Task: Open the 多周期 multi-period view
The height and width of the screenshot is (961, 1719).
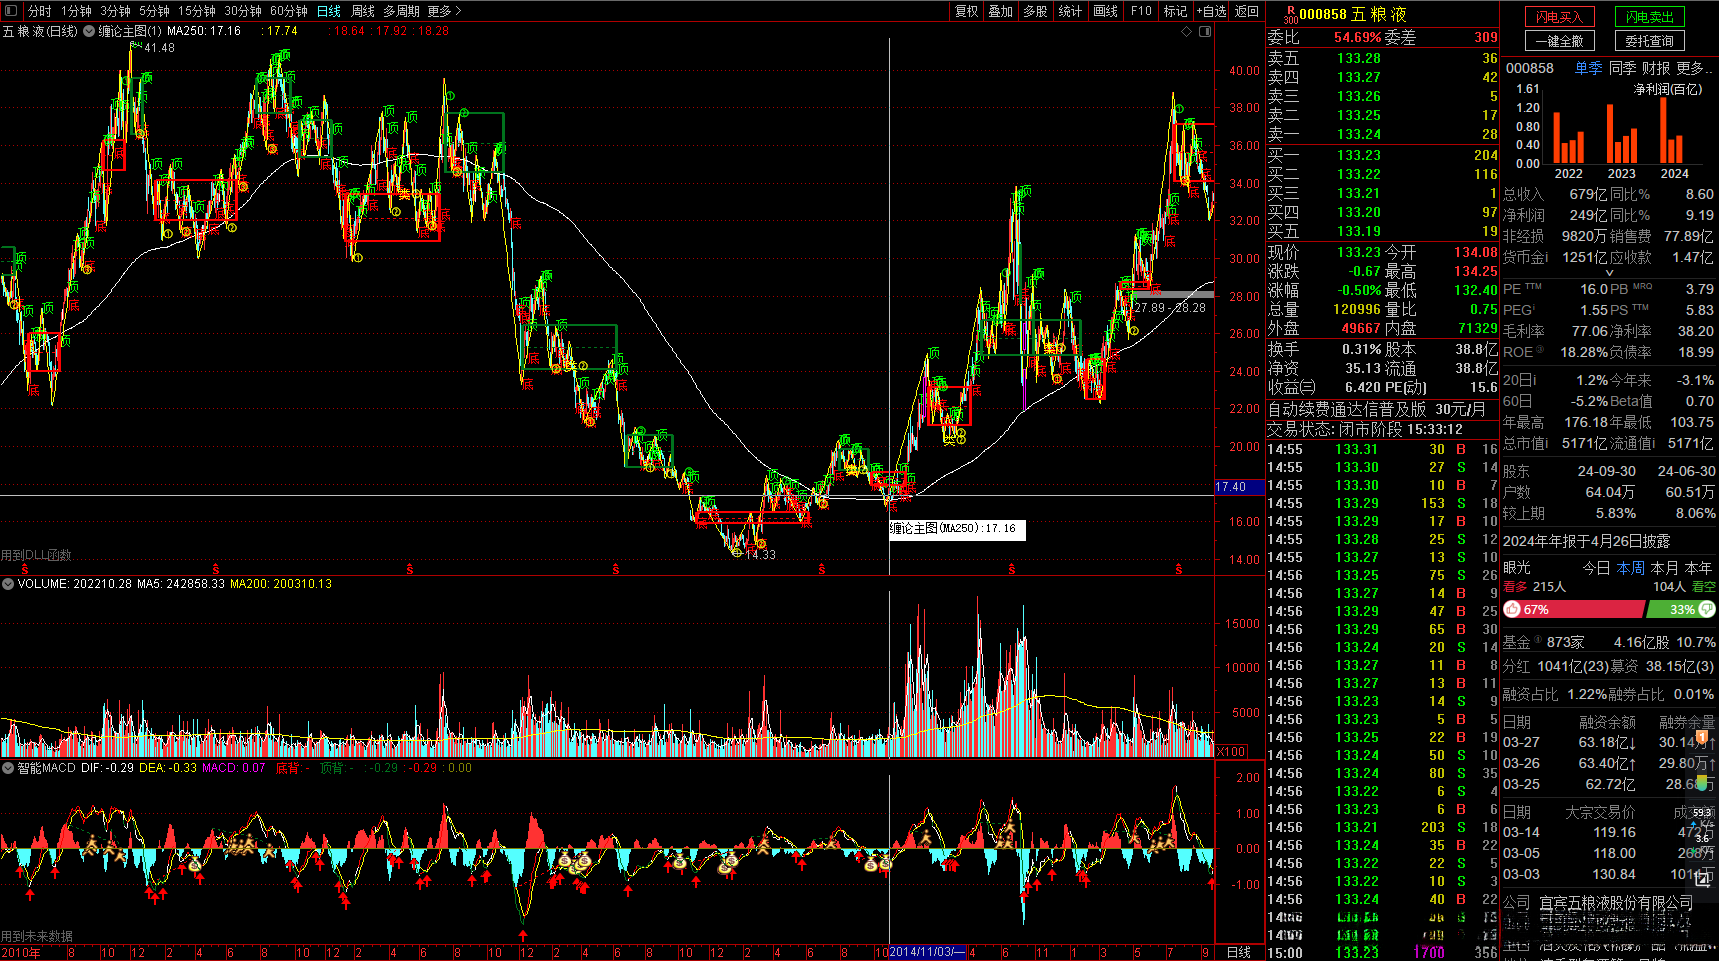Action: coord(401,11)
